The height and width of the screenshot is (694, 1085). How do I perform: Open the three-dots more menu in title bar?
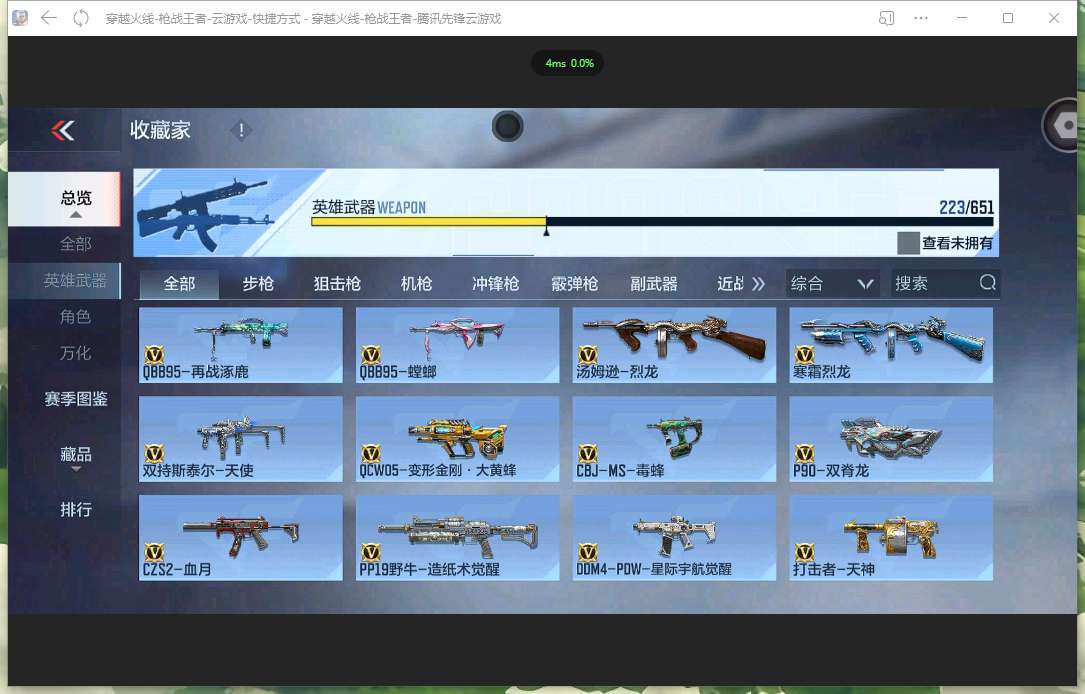[920, 18]
